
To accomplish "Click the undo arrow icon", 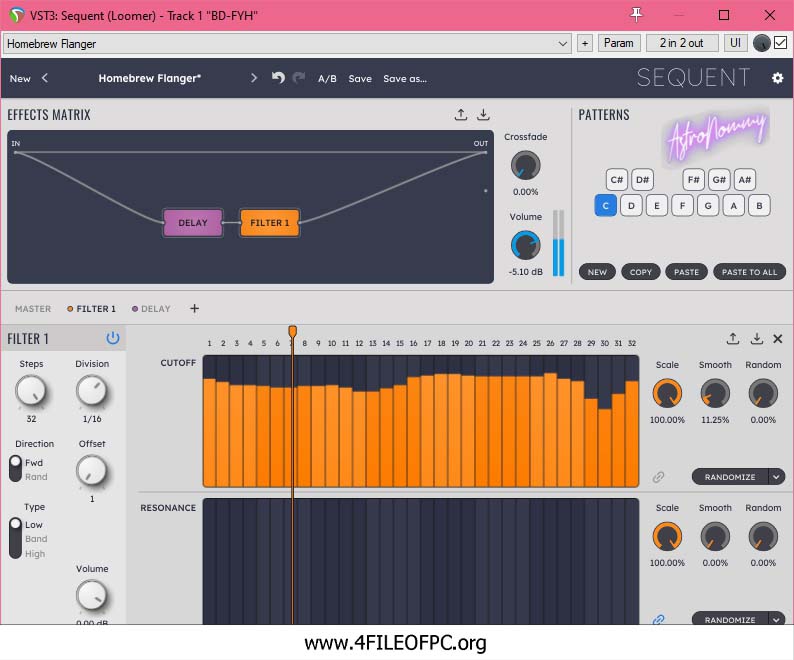I will point(278,78).
